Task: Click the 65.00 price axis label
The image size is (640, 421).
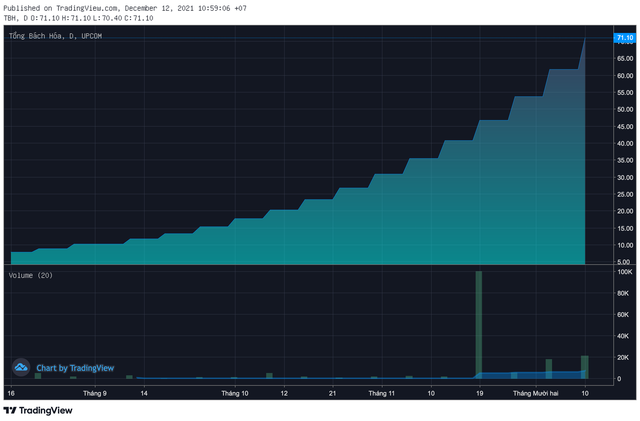Action: (x=625, y=59)
